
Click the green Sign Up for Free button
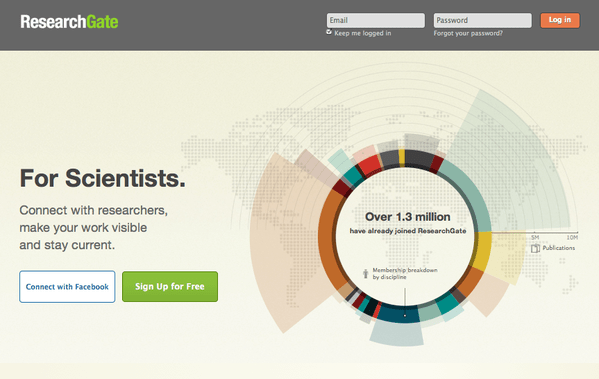coord(170,287)
